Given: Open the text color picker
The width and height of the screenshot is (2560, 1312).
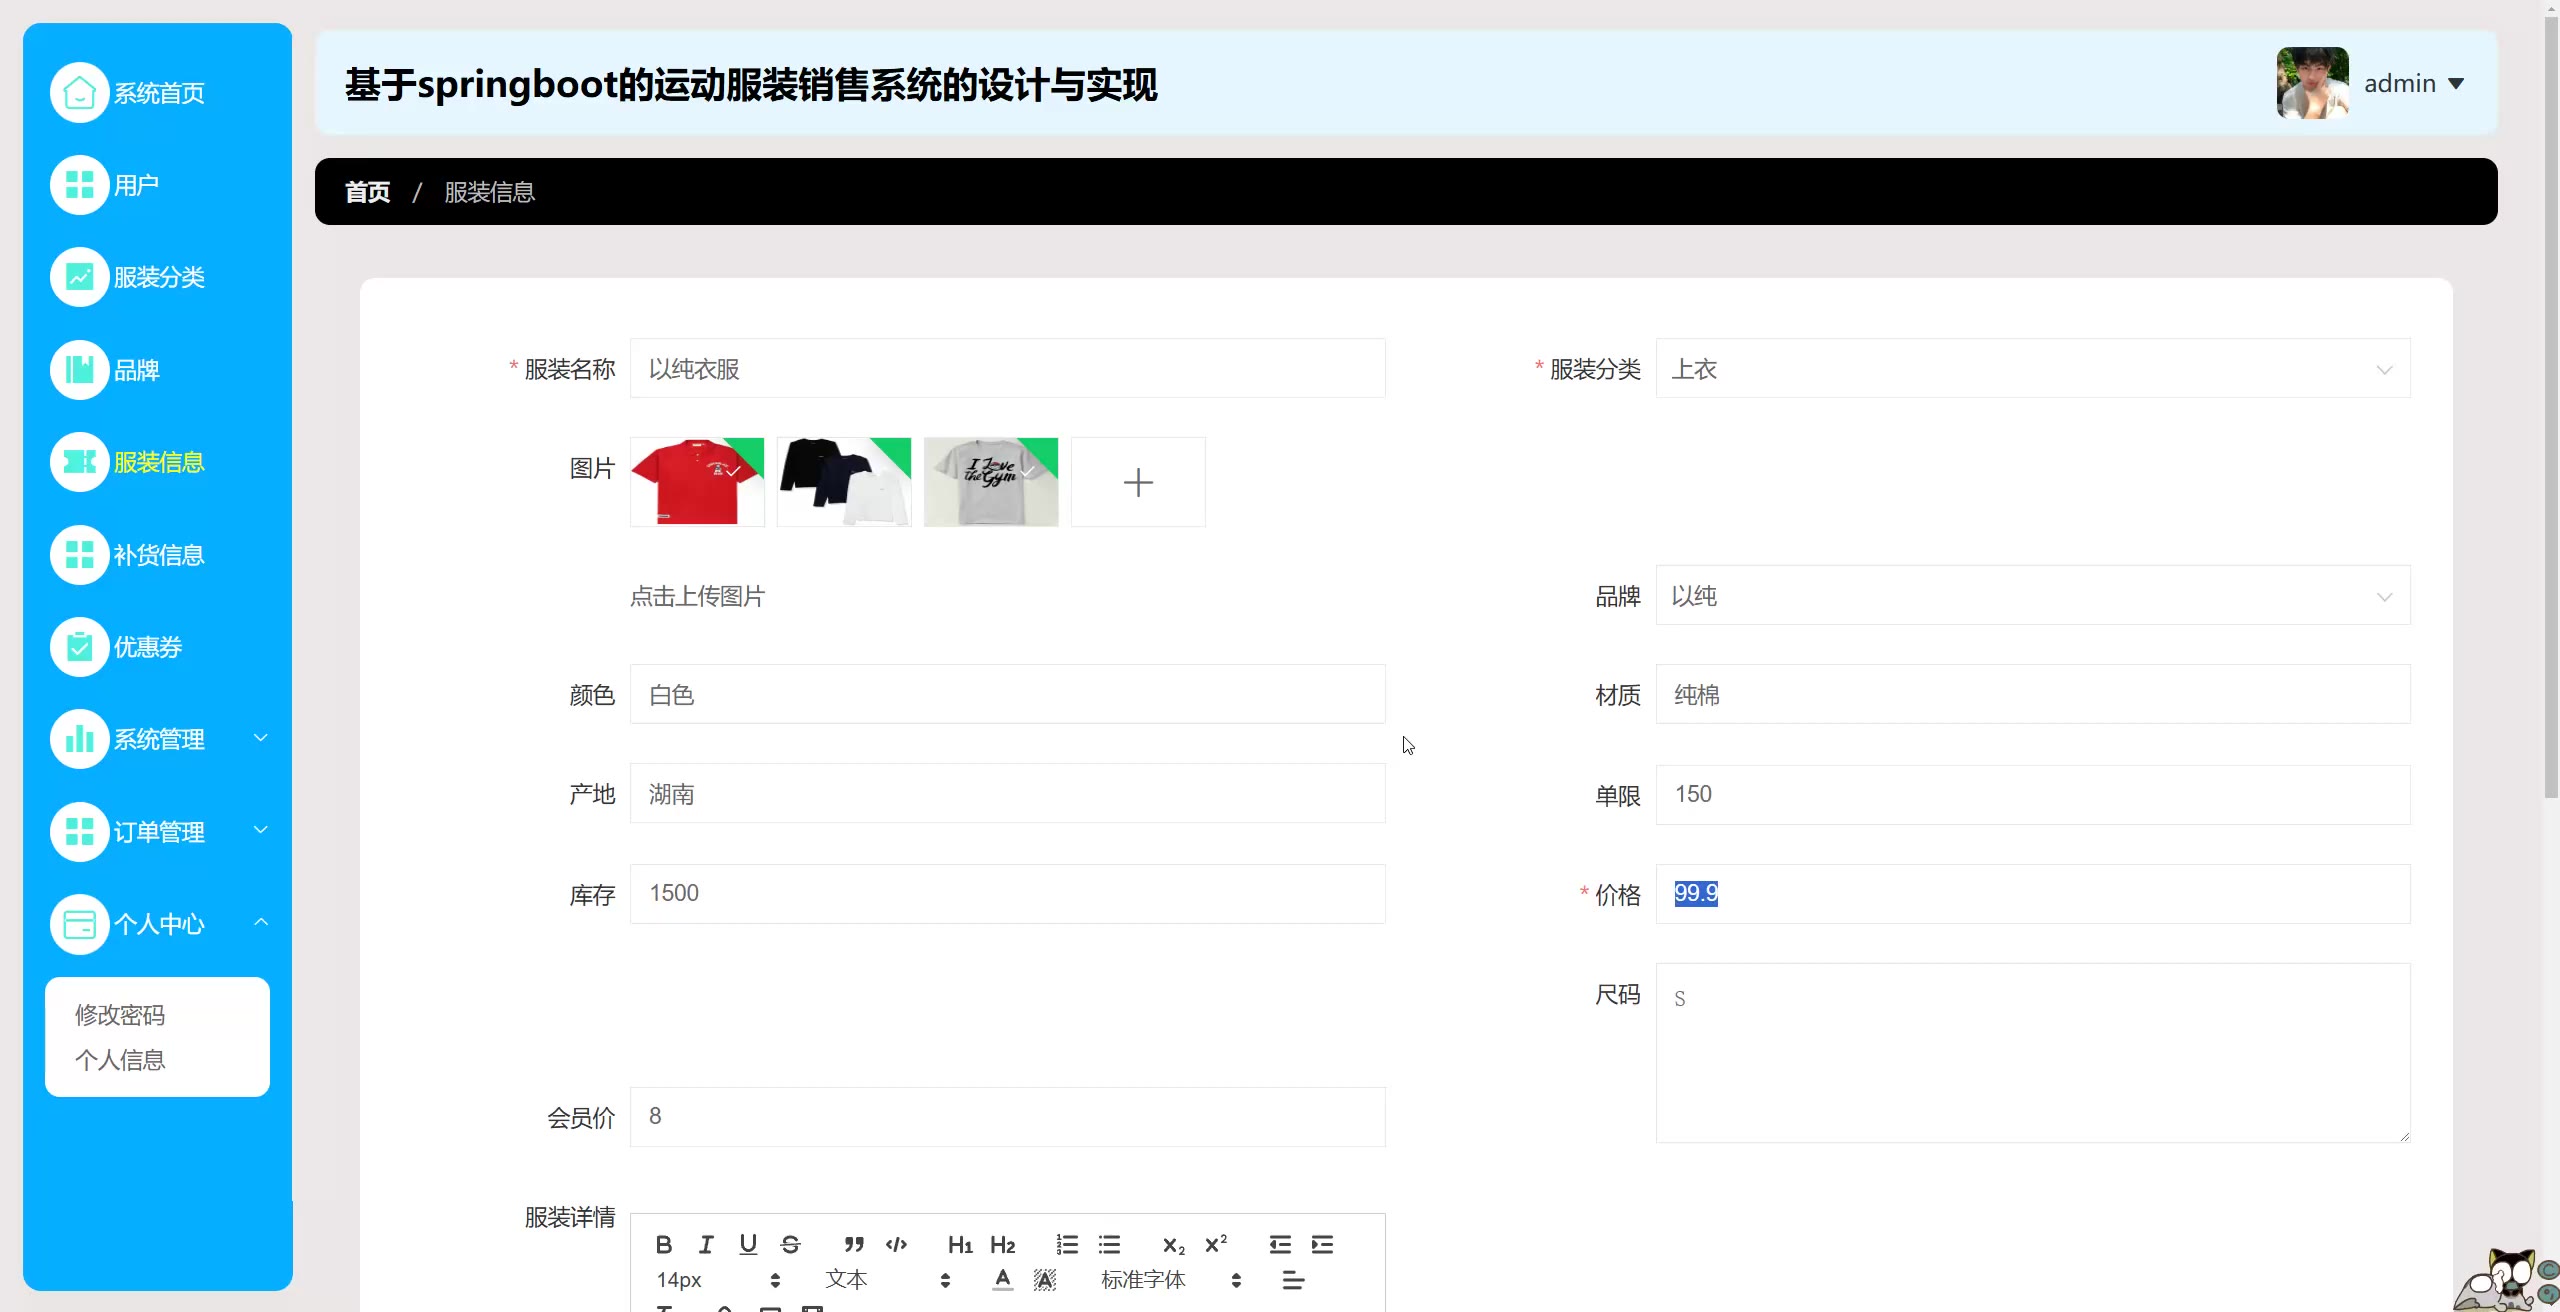Looking at the screenshot, I should click(1002, 1279).
